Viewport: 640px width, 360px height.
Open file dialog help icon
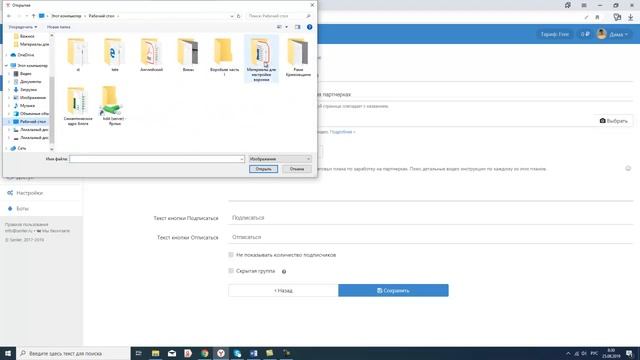point(309,27)
